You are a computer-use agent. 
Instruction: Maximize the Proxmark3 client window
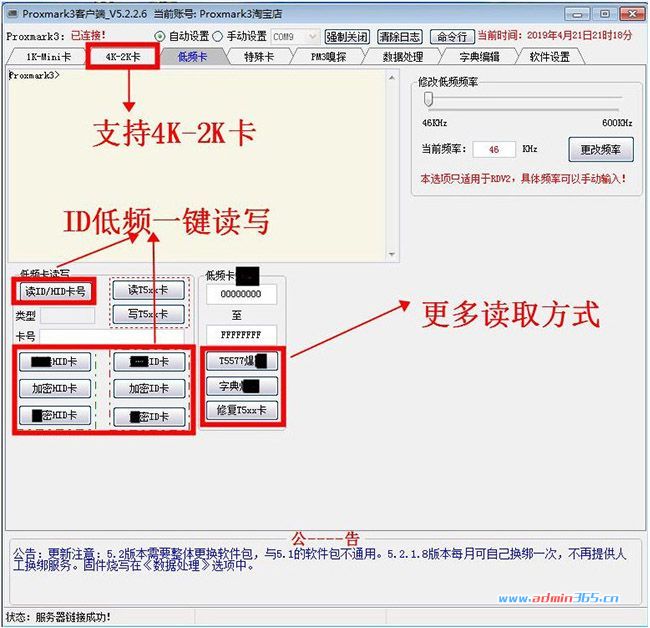pyautogui.click(x=604, y=14)
